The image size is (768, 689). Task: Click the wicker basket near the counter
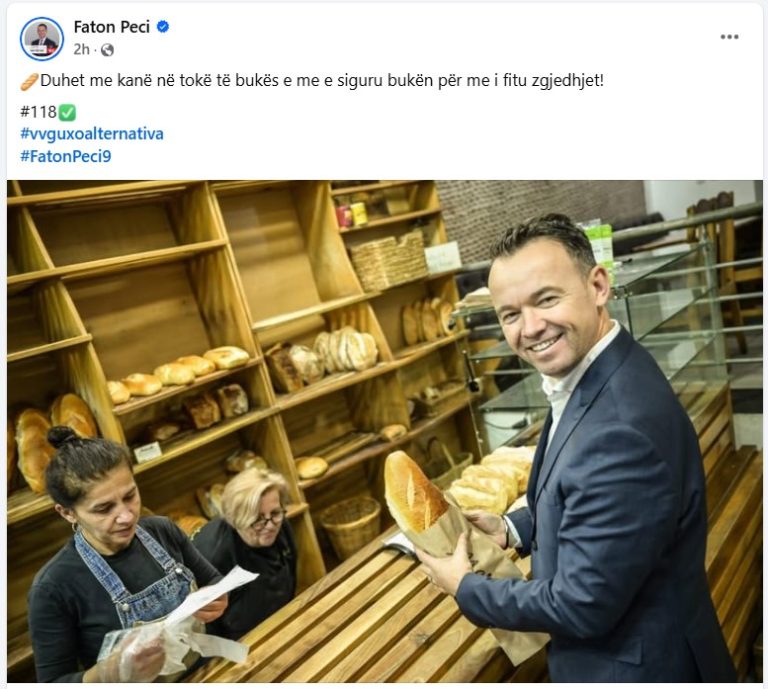pyautogui.click(x=350, y=524)
